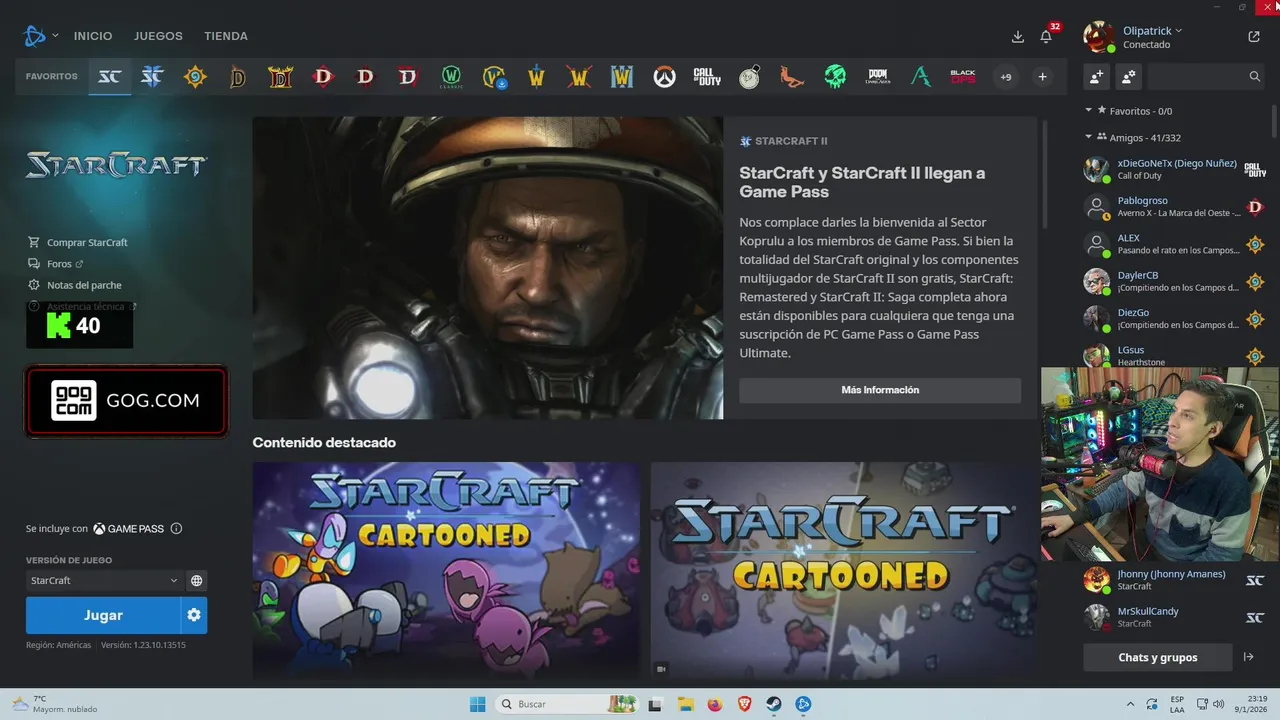Open World of Warcraft icon with download badge
The image size is (1280, 720).
tap(494, 77)
